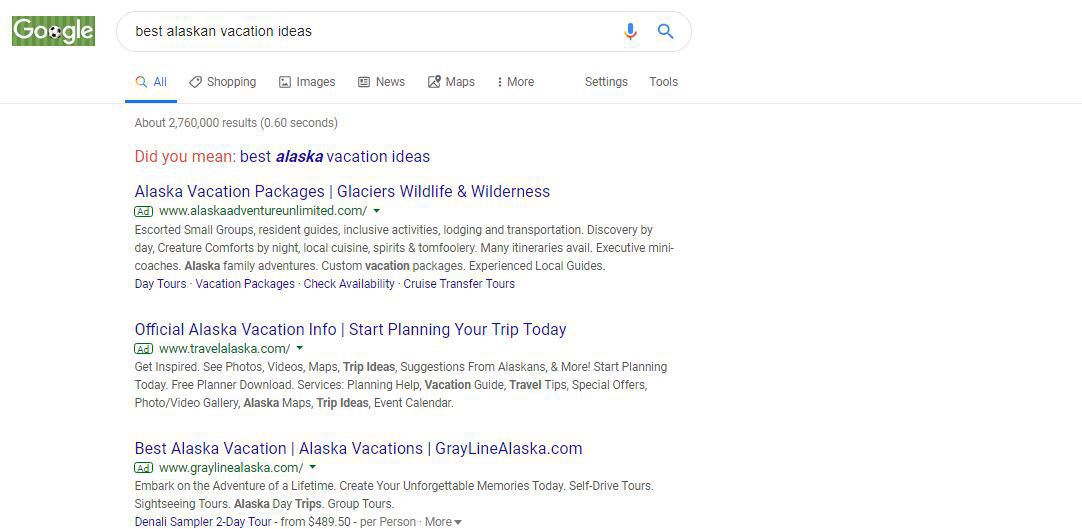Screen dimensions: 1082x529
Task: Click the www.graylinealaska.com/ URL text
Action: pyautogui.click(x=231, y=468)
